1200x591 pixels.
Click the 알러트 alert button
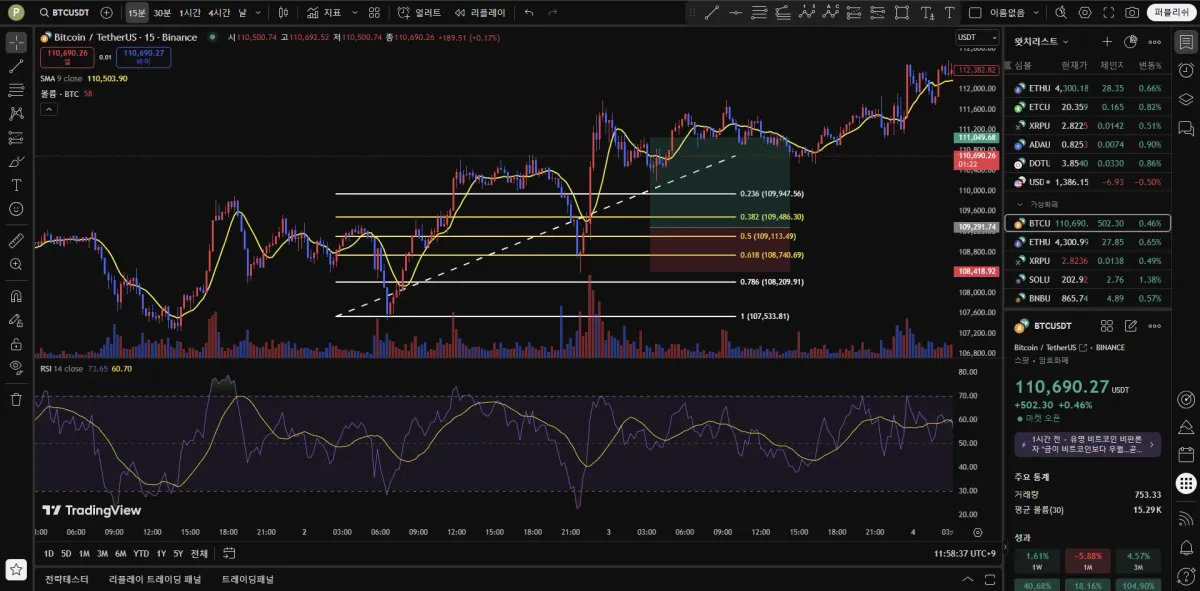pos(419,13)
